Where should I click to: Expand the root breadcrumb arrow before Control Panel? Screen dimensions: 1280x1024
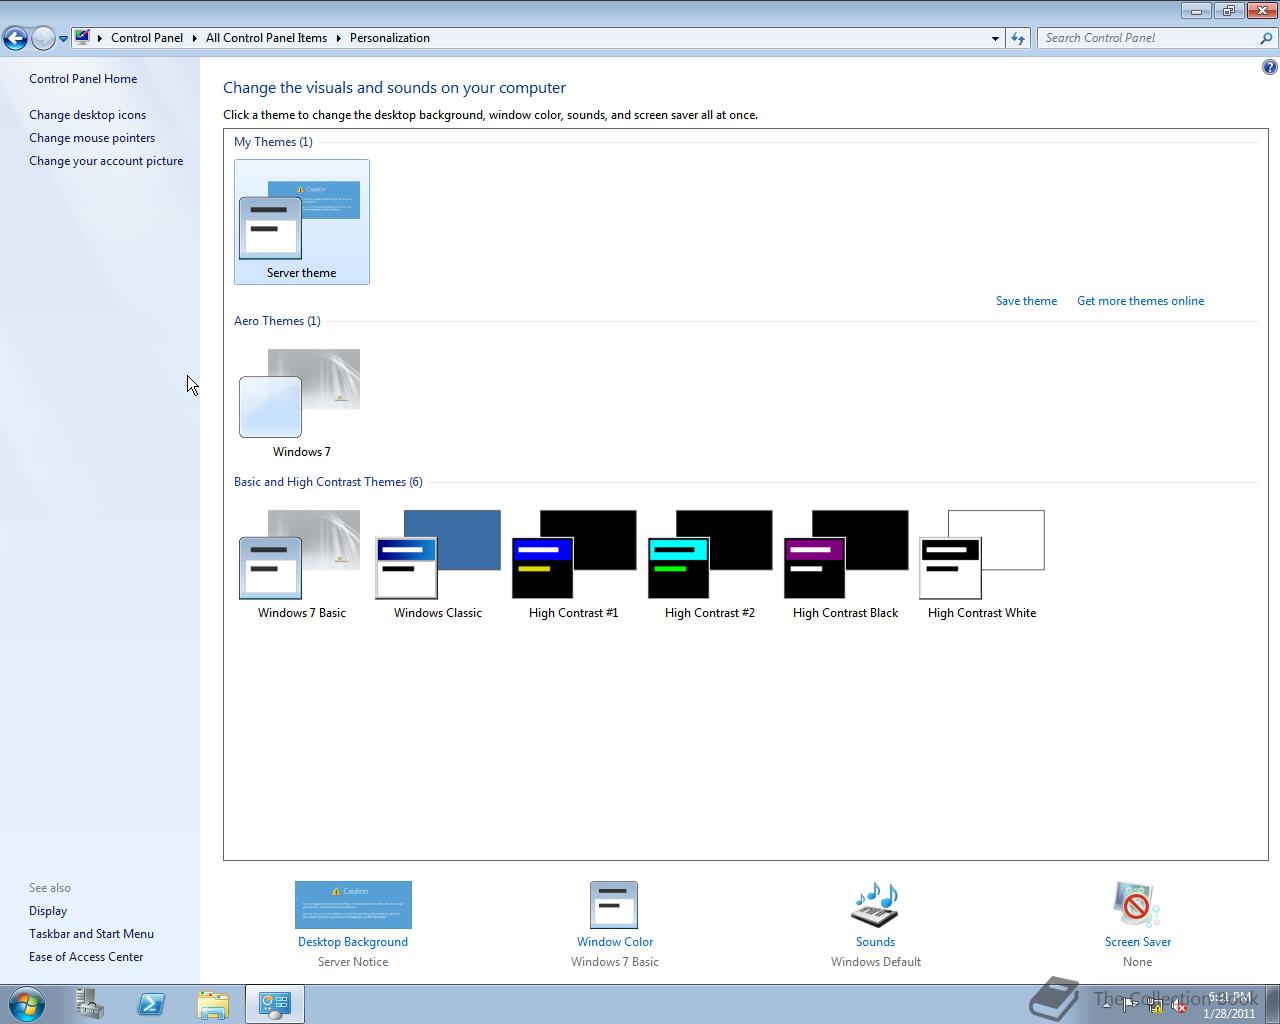100,38
